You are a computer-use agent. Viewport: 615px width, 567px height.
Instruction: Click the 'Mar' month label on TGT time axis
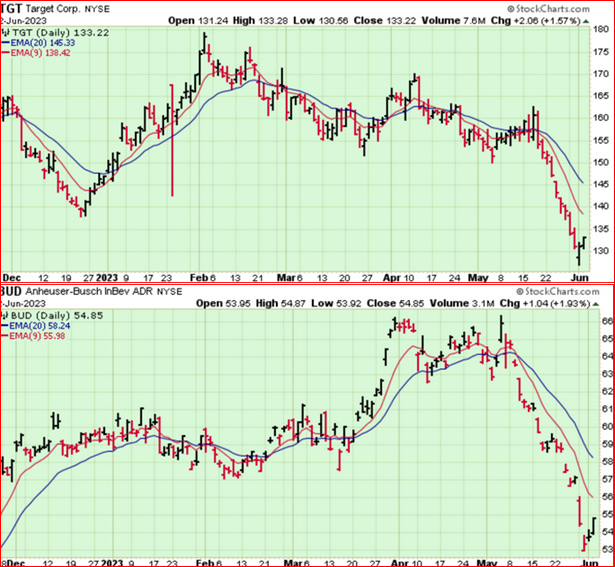286,278
